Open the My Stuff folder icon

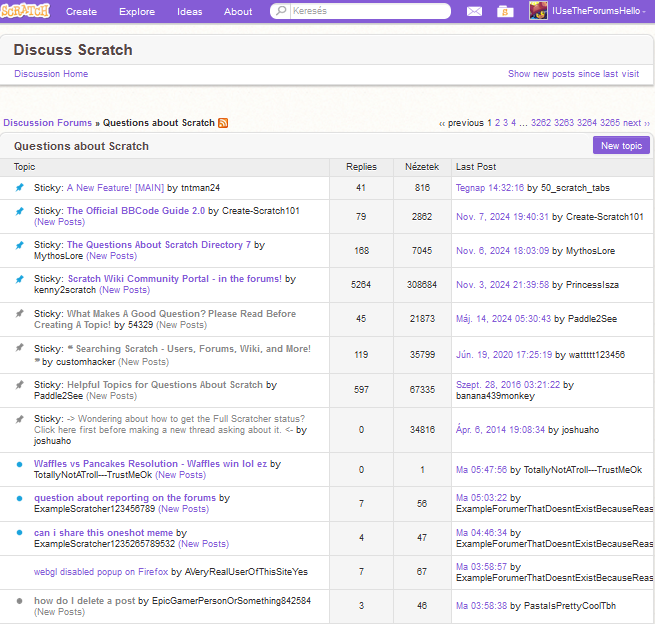coord(505,11)
